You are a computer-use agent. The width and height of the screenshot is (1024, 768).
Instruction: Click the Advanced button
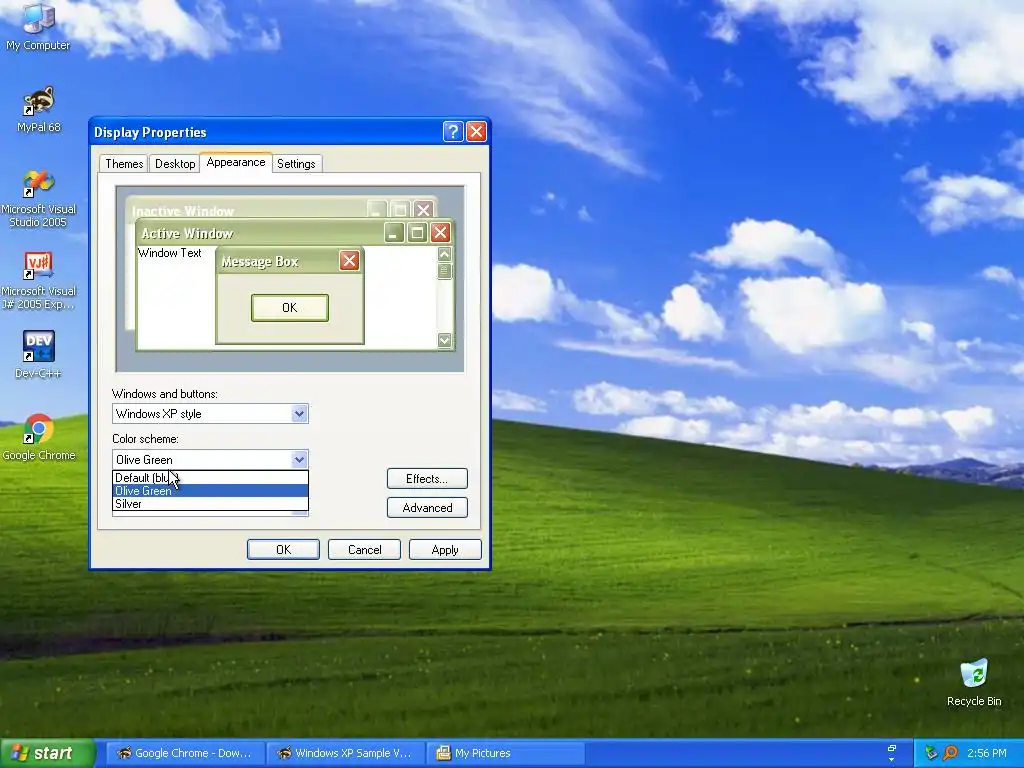point(427,507)
